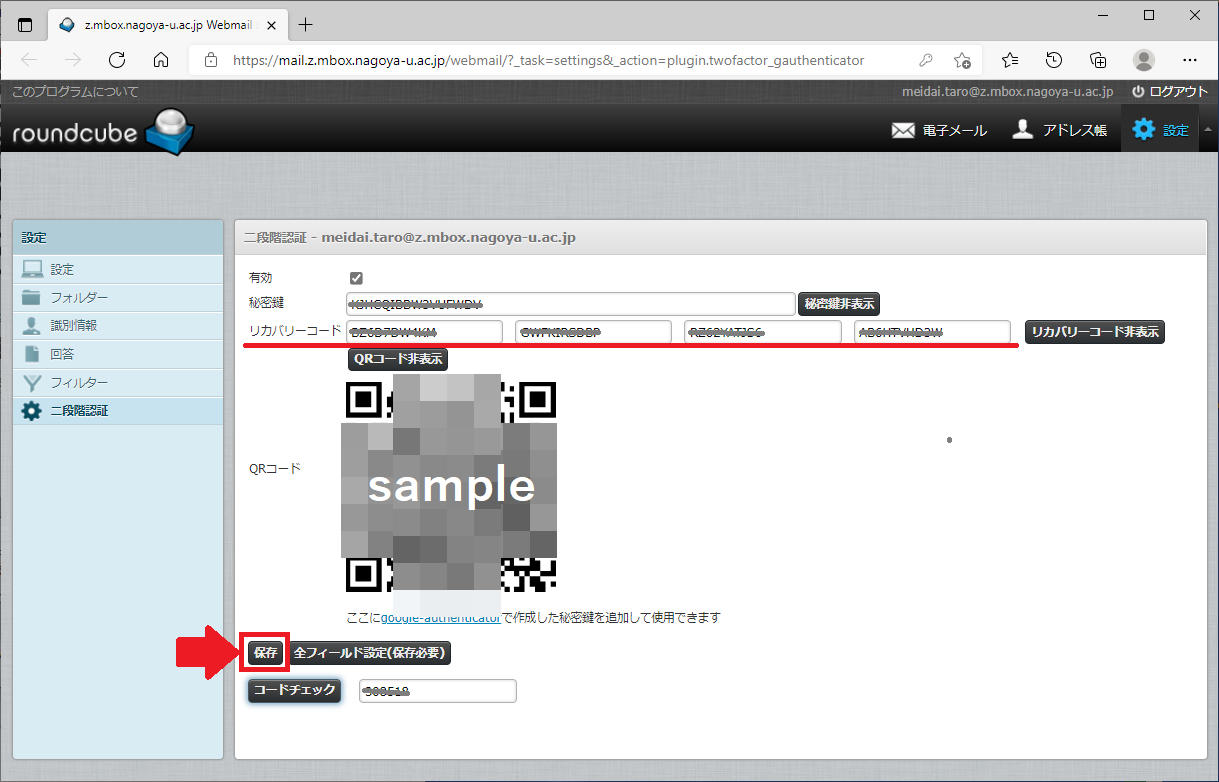1219x782 pixels.
Task: Go to browser home page
Action: (x=161, y=59)
